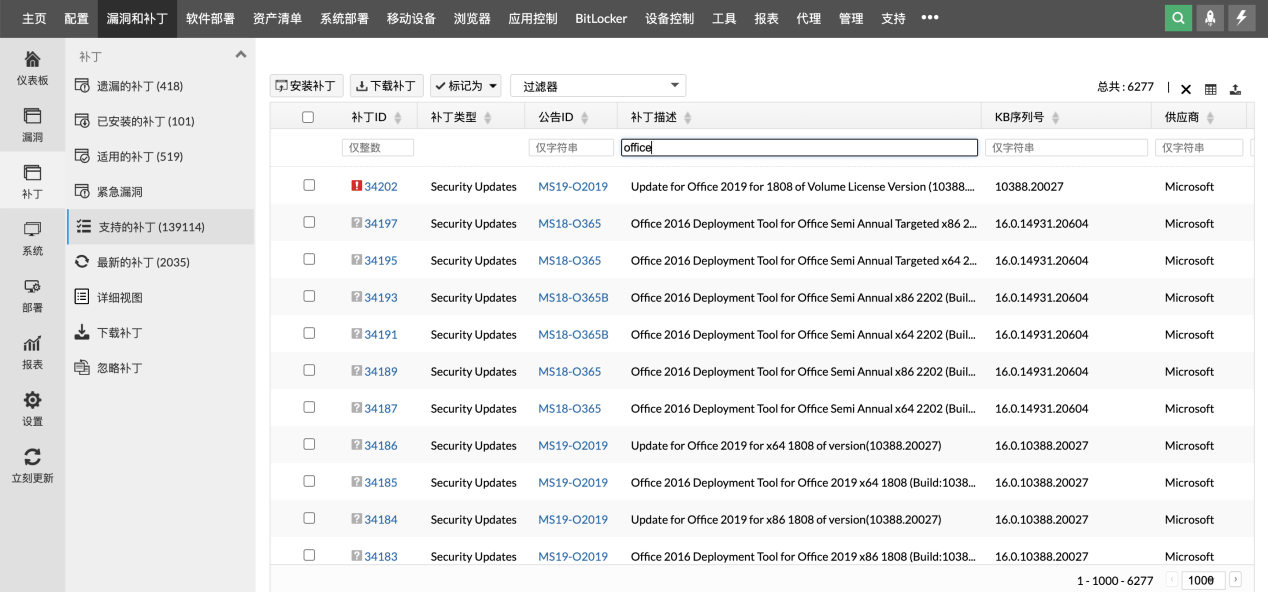
Task: Click the rocket icon in the top bar
Action: [1209, 18]
